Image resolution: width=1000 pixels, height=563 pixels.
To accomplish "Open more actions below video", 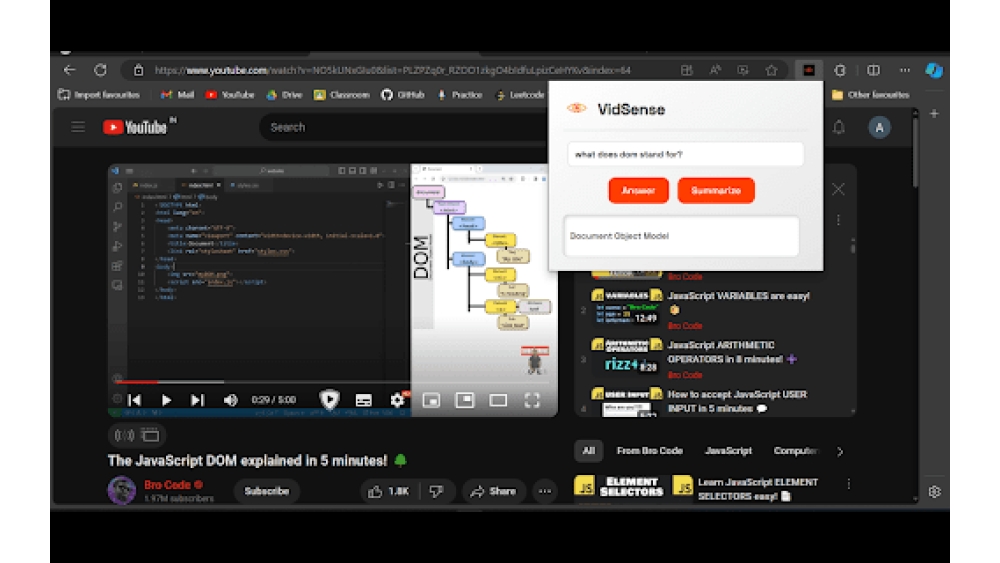I will (545, 491).
